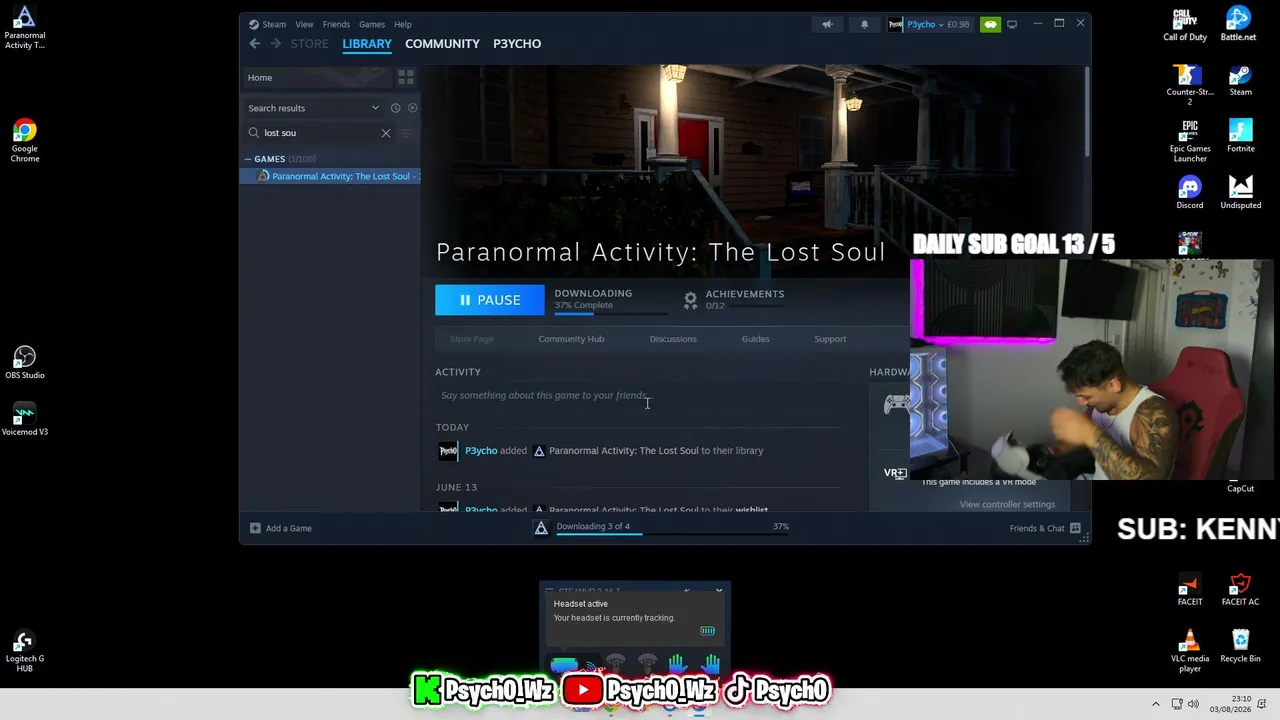
Task: Open FACEIT AC desktop shortcut
Action: tap(1241, 590)
